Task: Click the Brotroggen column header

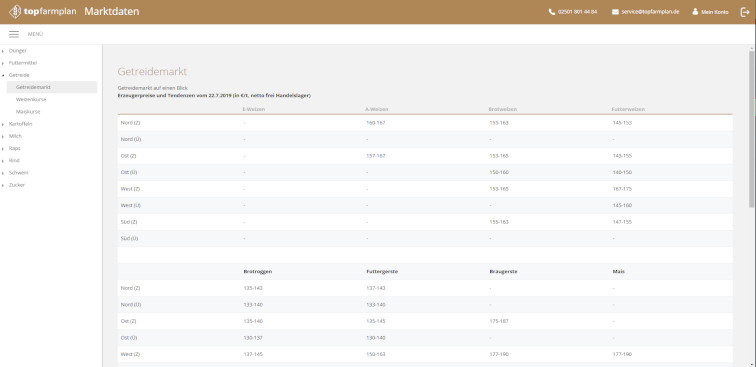Action: tap(258, 272)
